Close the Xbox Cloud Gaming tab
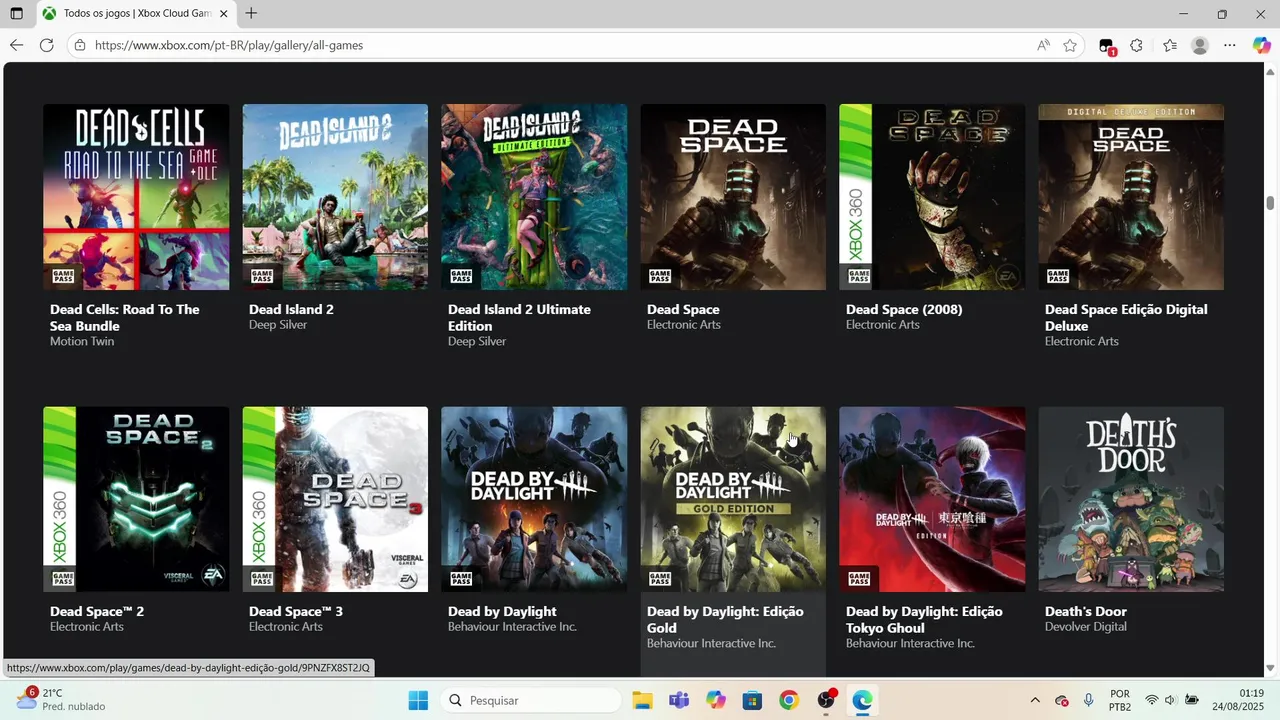The image size is (1280, 720). pos(223,14)
